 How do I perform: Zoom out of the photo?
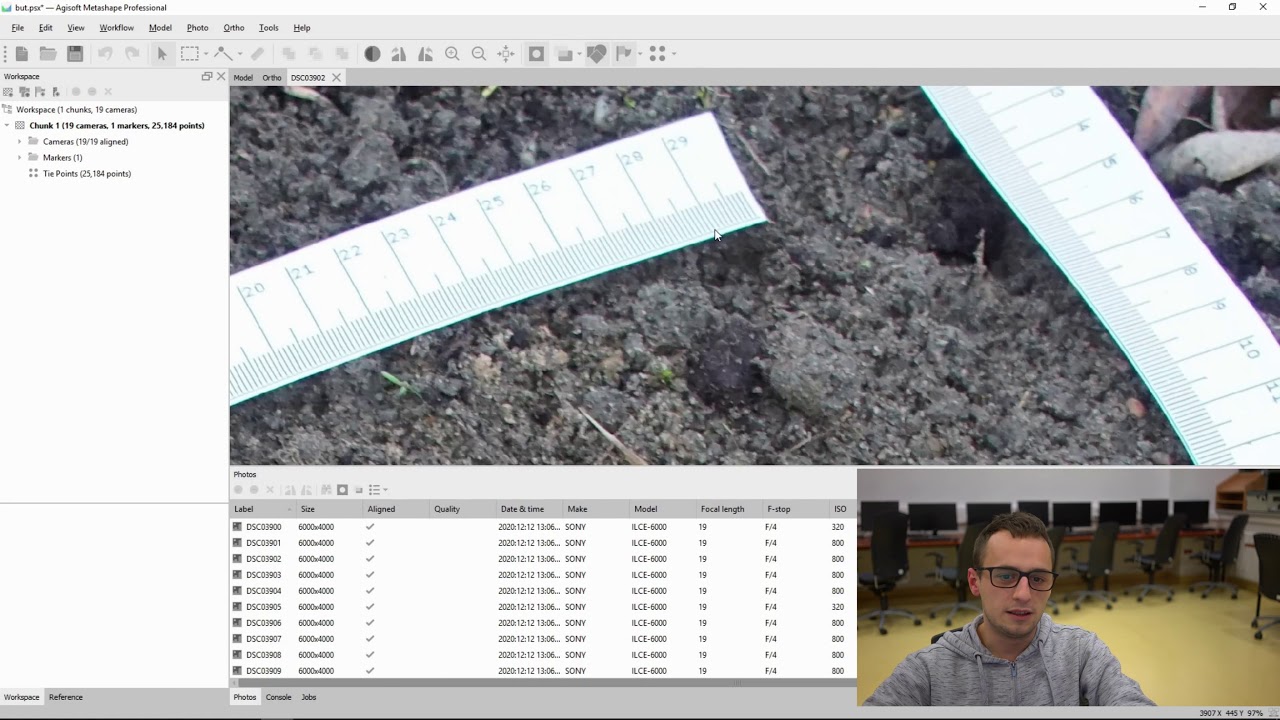click(x=479, y=54)
